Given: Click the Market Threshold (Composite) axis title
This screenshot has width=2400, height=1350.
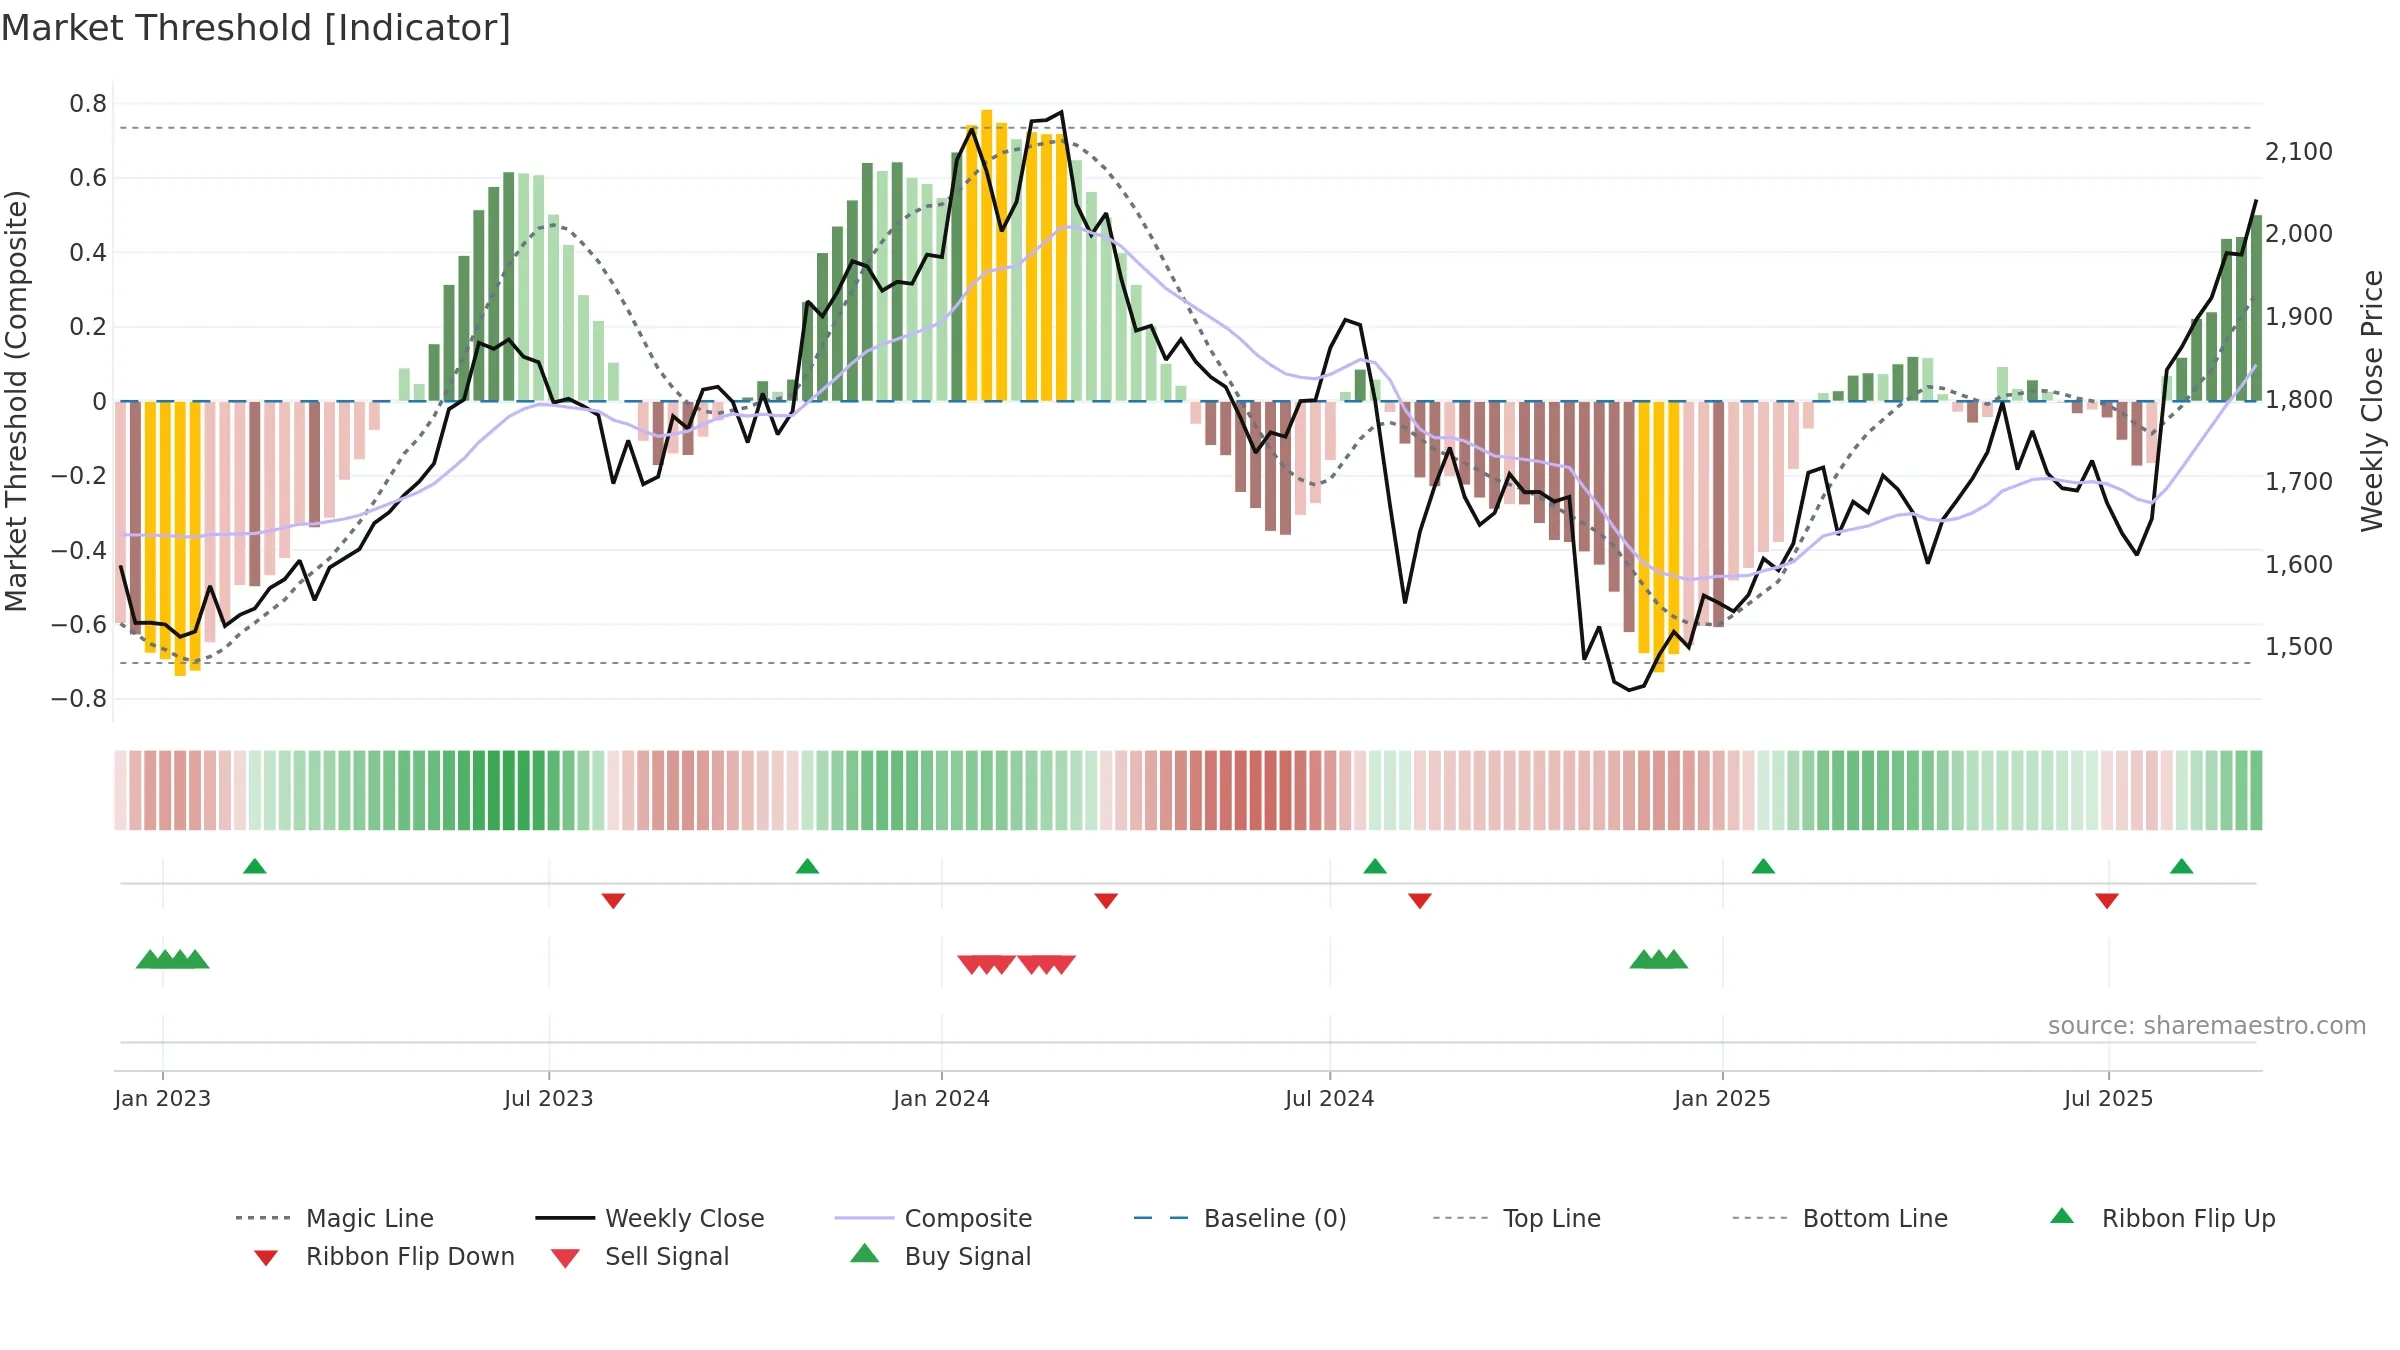Looking at the screenshot, I should [x=16, y=400].
